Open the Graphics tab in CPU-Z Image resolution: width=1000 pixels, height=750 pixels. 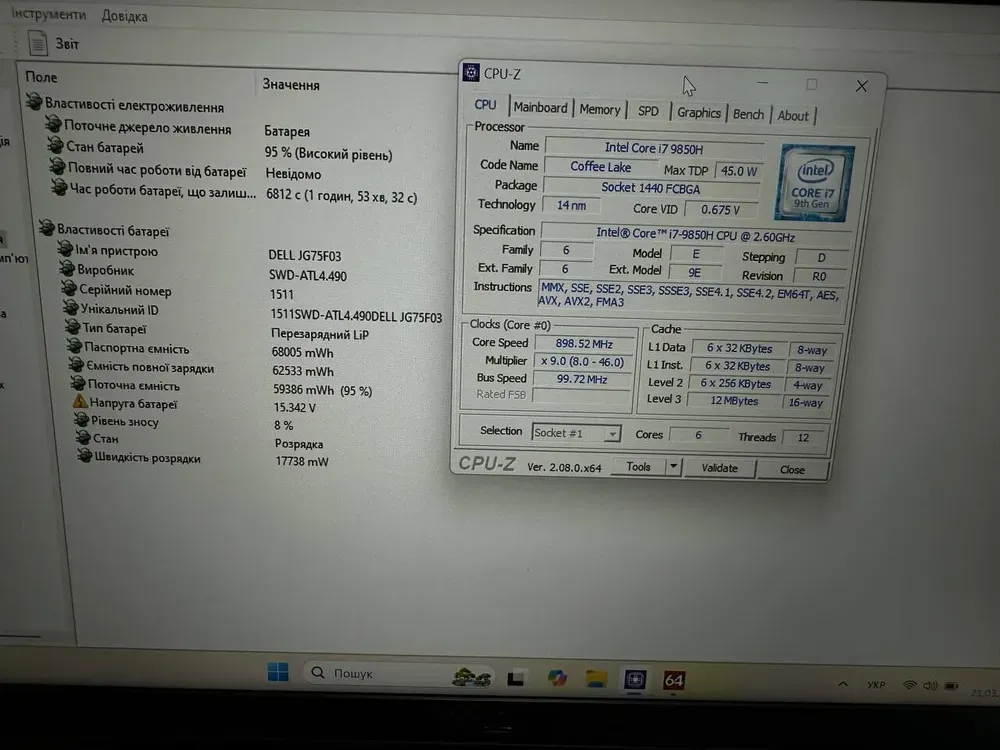(698, 112)
